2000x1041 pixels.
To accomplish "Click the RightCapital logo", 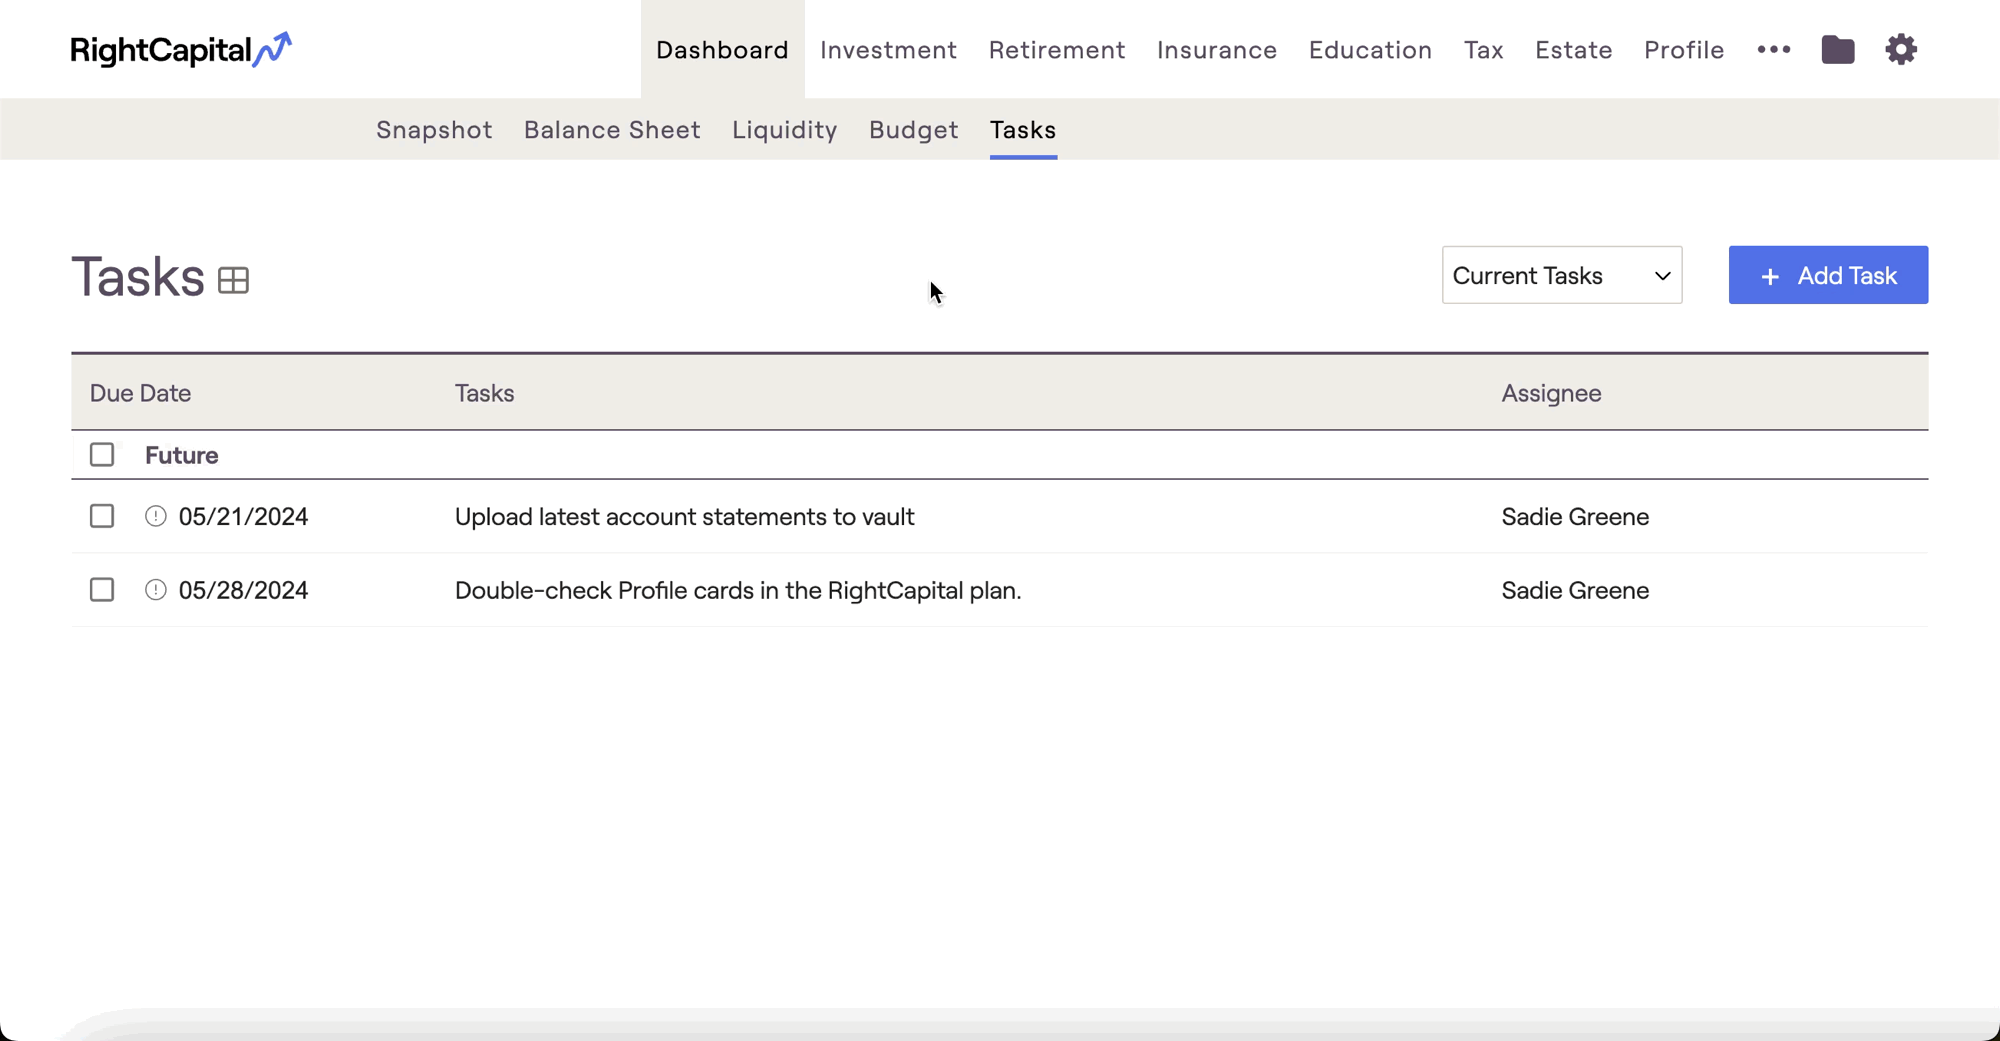I will coord(181,50).
